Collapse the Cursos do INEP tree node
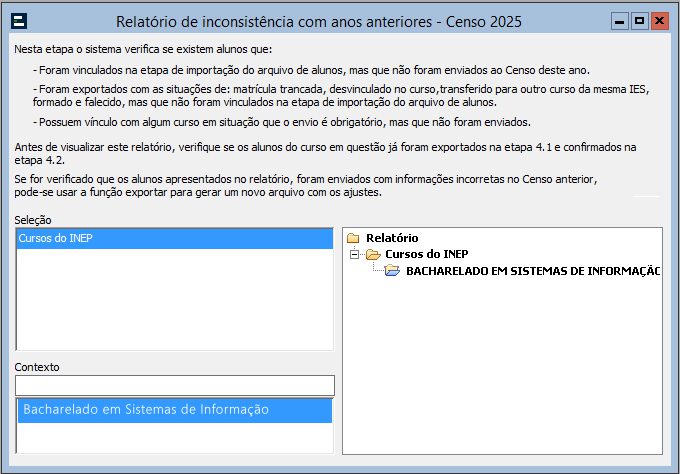680x474 pixels. tap(354, 255)
